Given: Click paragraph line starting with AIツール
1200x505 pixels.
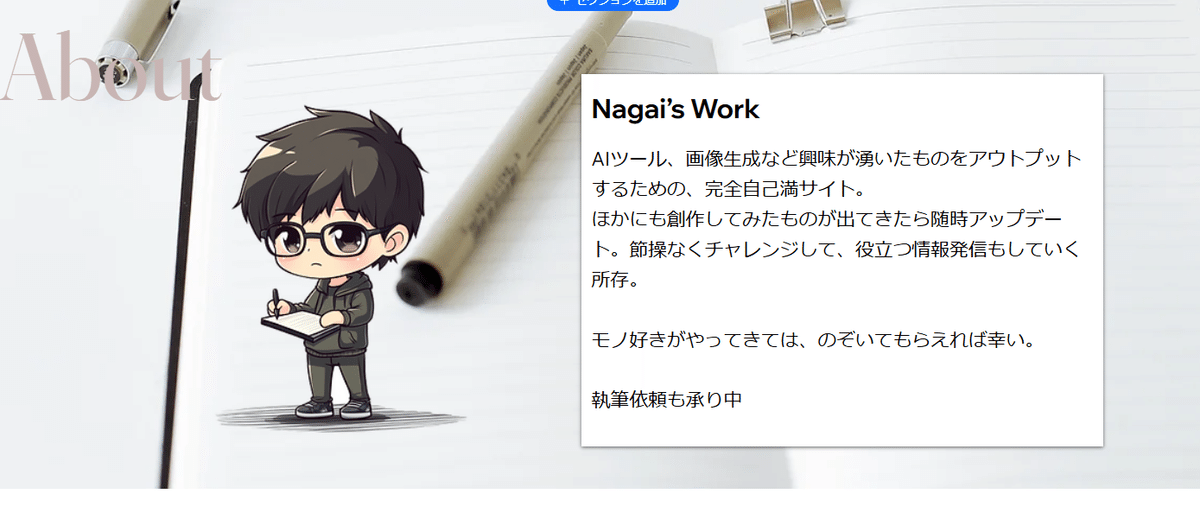Looking at the screenshot, I should click(x=836, y=159).
